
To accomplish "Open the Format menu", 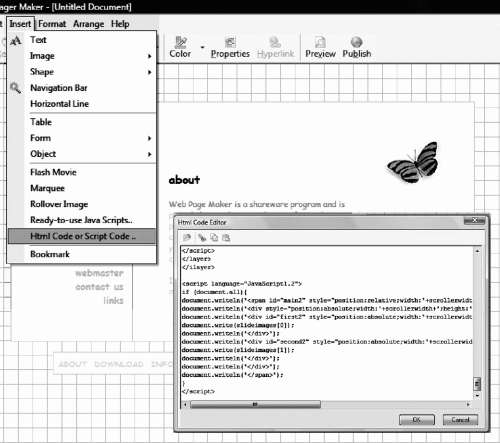I will point(52,24).
